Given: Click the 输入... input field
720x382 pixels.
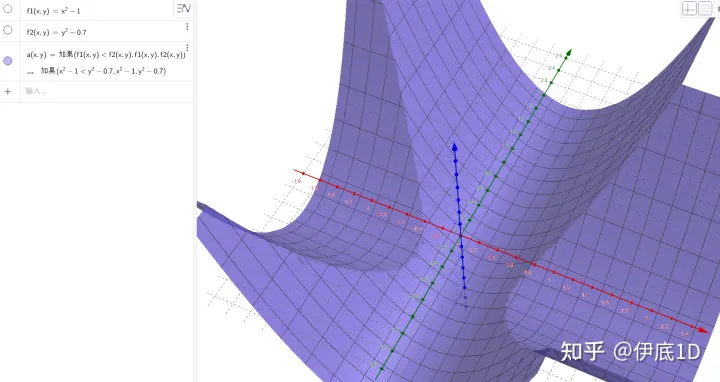Looking at the screenshot, I should (107, 91).
